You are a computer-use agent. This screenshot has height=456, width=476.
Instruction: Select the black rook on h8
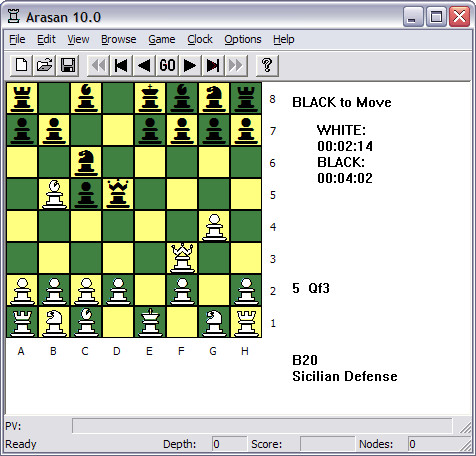coord(246,98)
